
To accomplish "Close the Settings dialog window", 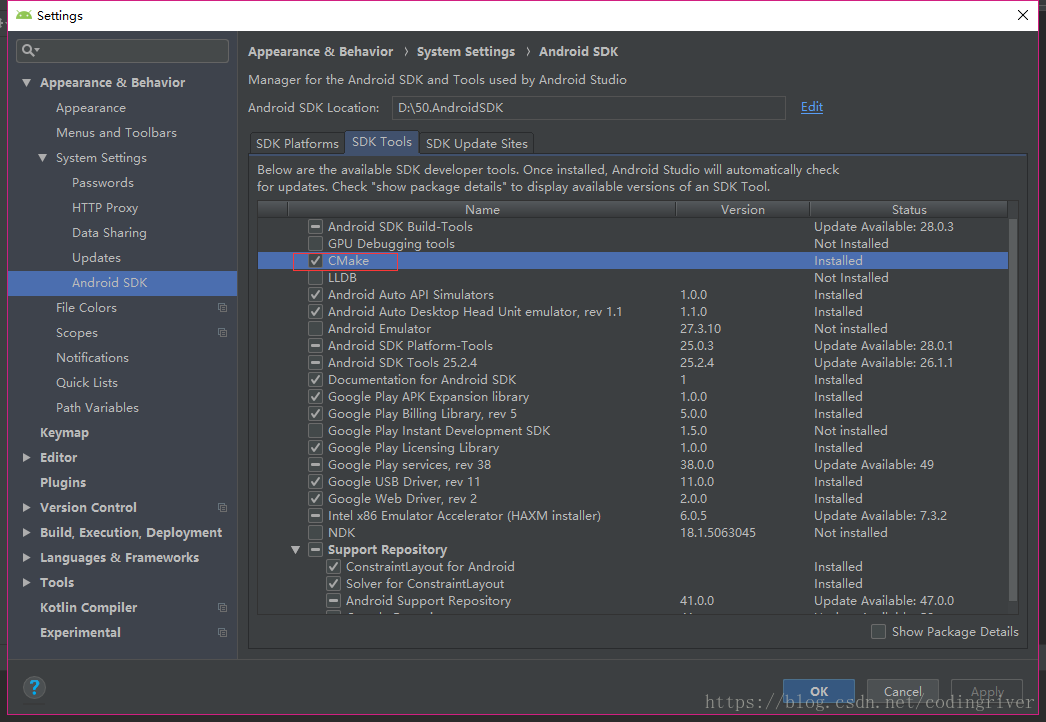I will (1023, 15).
